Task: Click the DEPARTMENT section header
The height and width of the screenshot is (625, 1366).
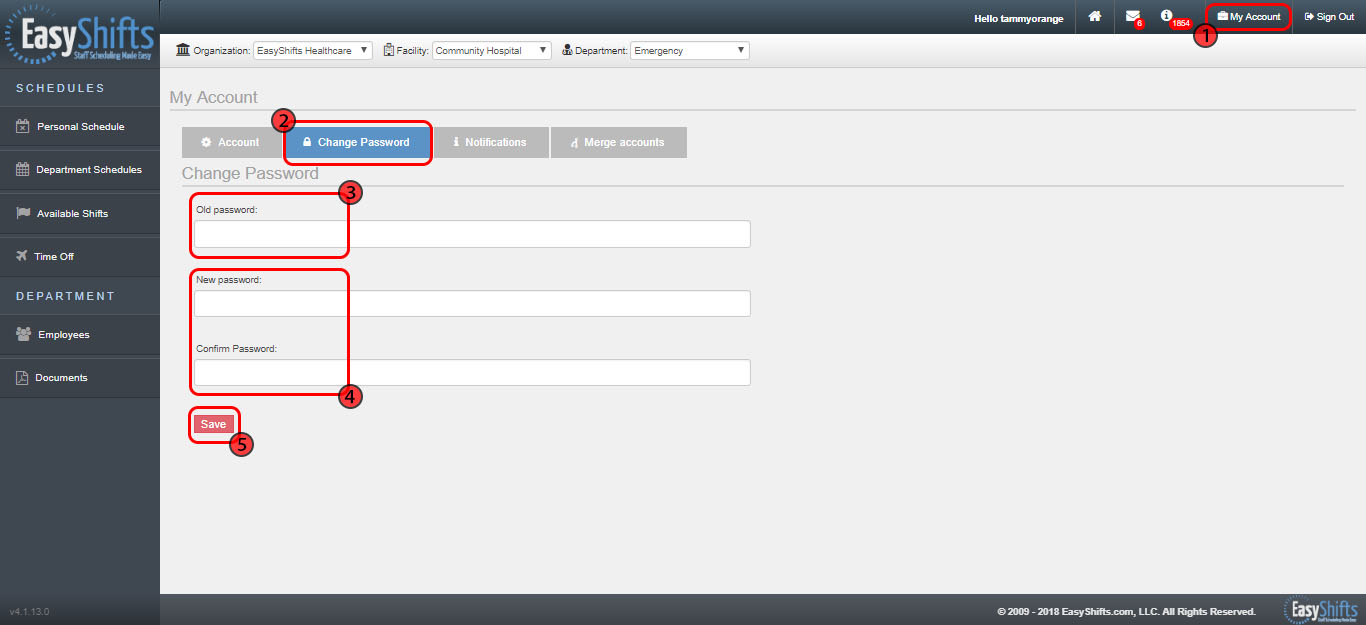Action: pyautogui.click(x=65, y=296)
